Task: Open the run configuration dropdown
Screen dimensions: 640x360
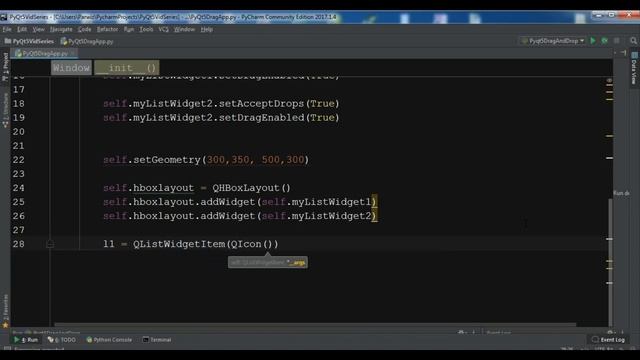Action: [x=553, y=41]
